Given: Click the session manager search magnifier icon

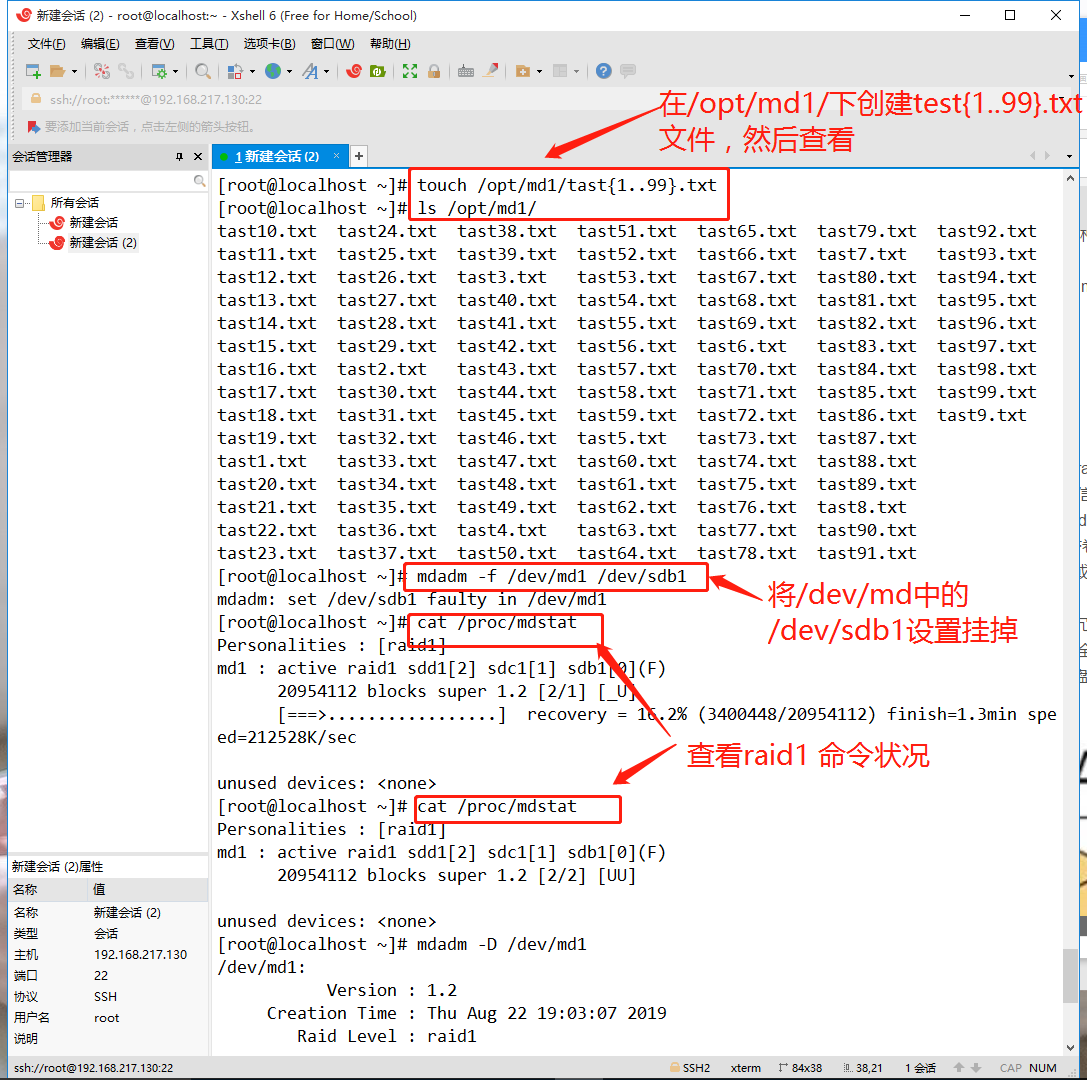Looking at the screenshot, I should tap(200, 181).
